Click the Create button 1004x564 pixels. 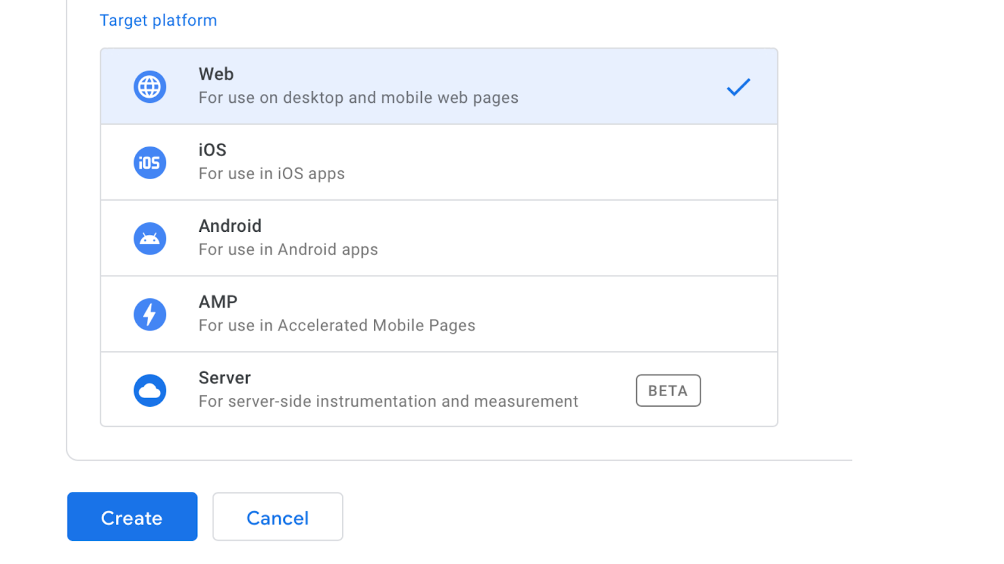[132, 517]
